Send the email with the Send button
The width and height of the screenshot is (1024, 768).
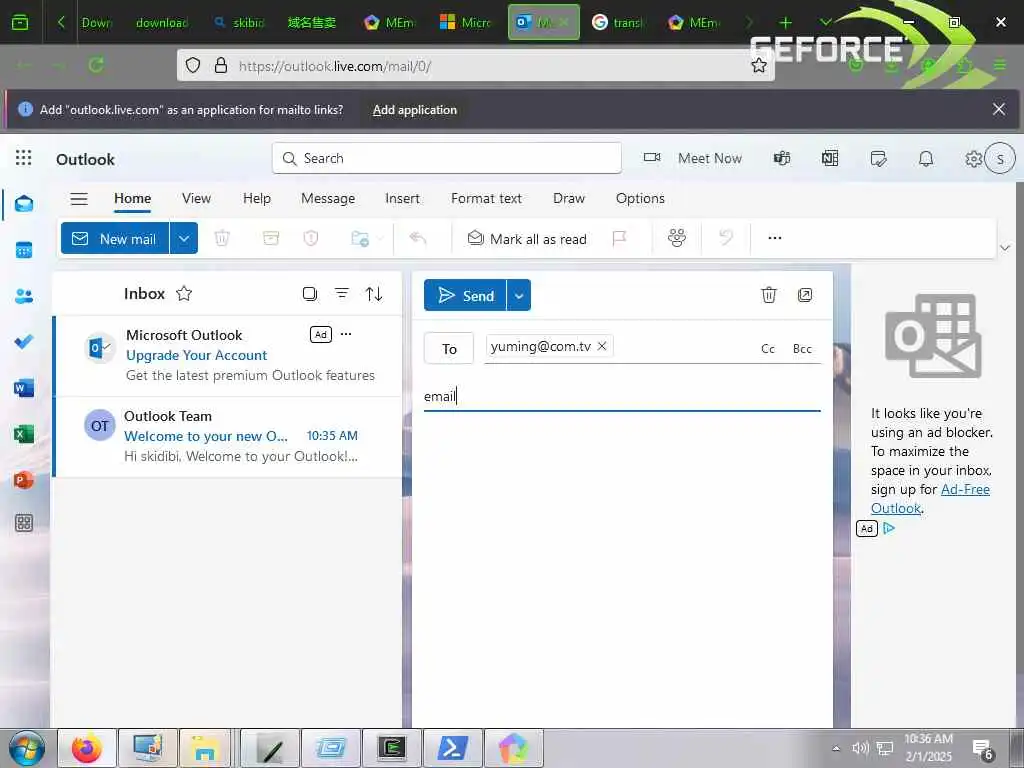[465, 296]
